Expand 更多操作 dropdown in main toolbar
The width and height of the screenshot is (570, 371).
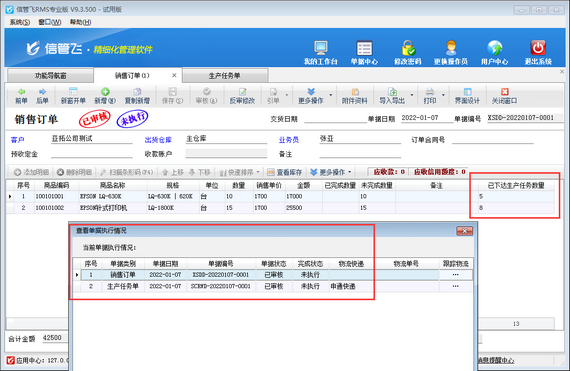point(330,95)
